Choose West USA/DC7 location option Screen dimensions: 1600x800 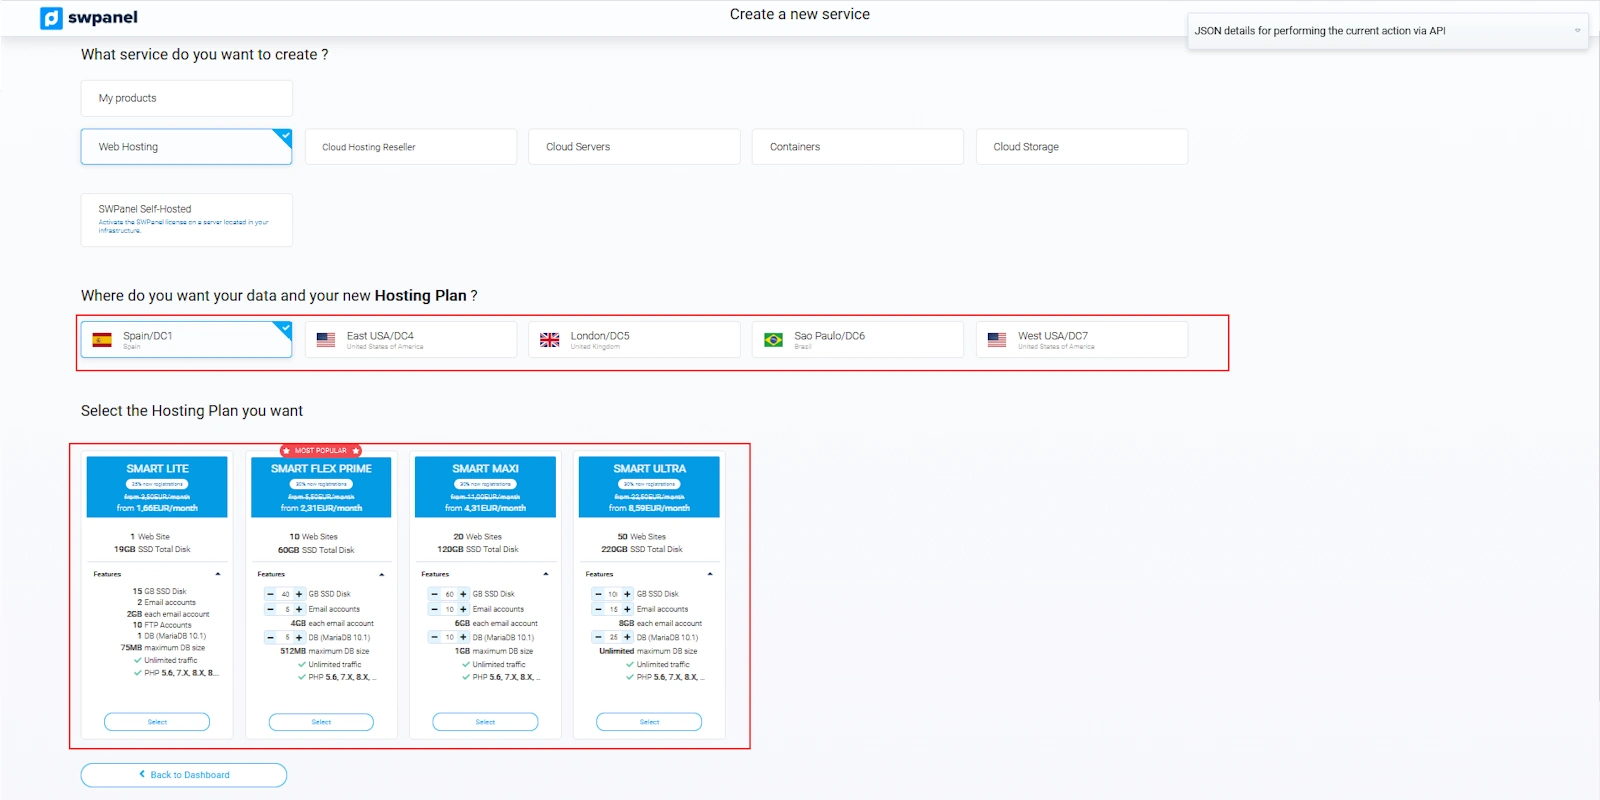(1081, 340)
